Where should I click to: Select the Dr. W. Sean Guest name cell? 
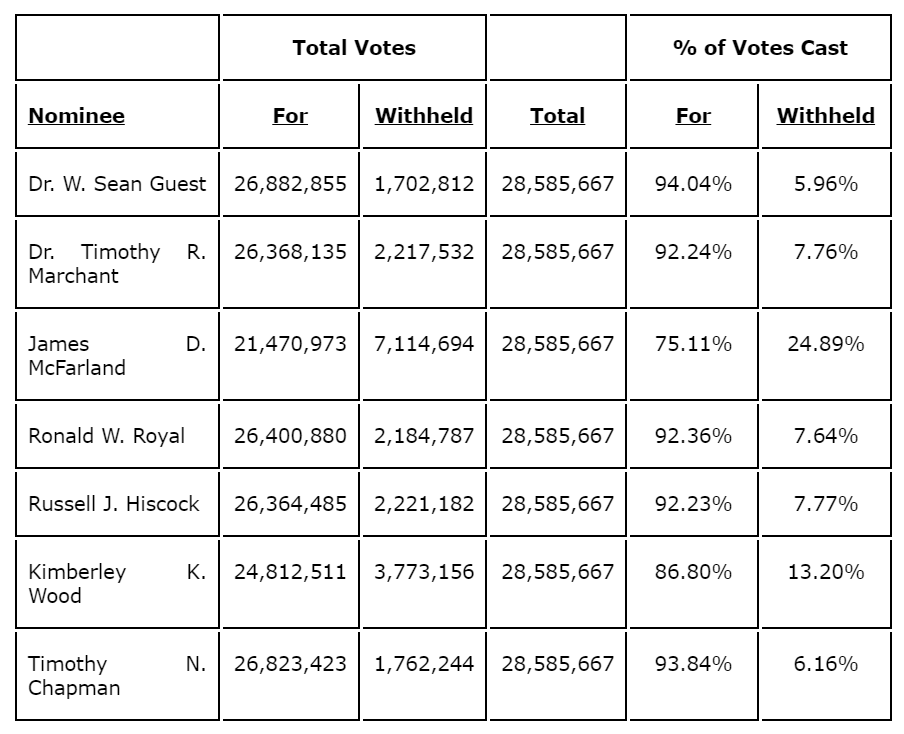coord(117,184)
